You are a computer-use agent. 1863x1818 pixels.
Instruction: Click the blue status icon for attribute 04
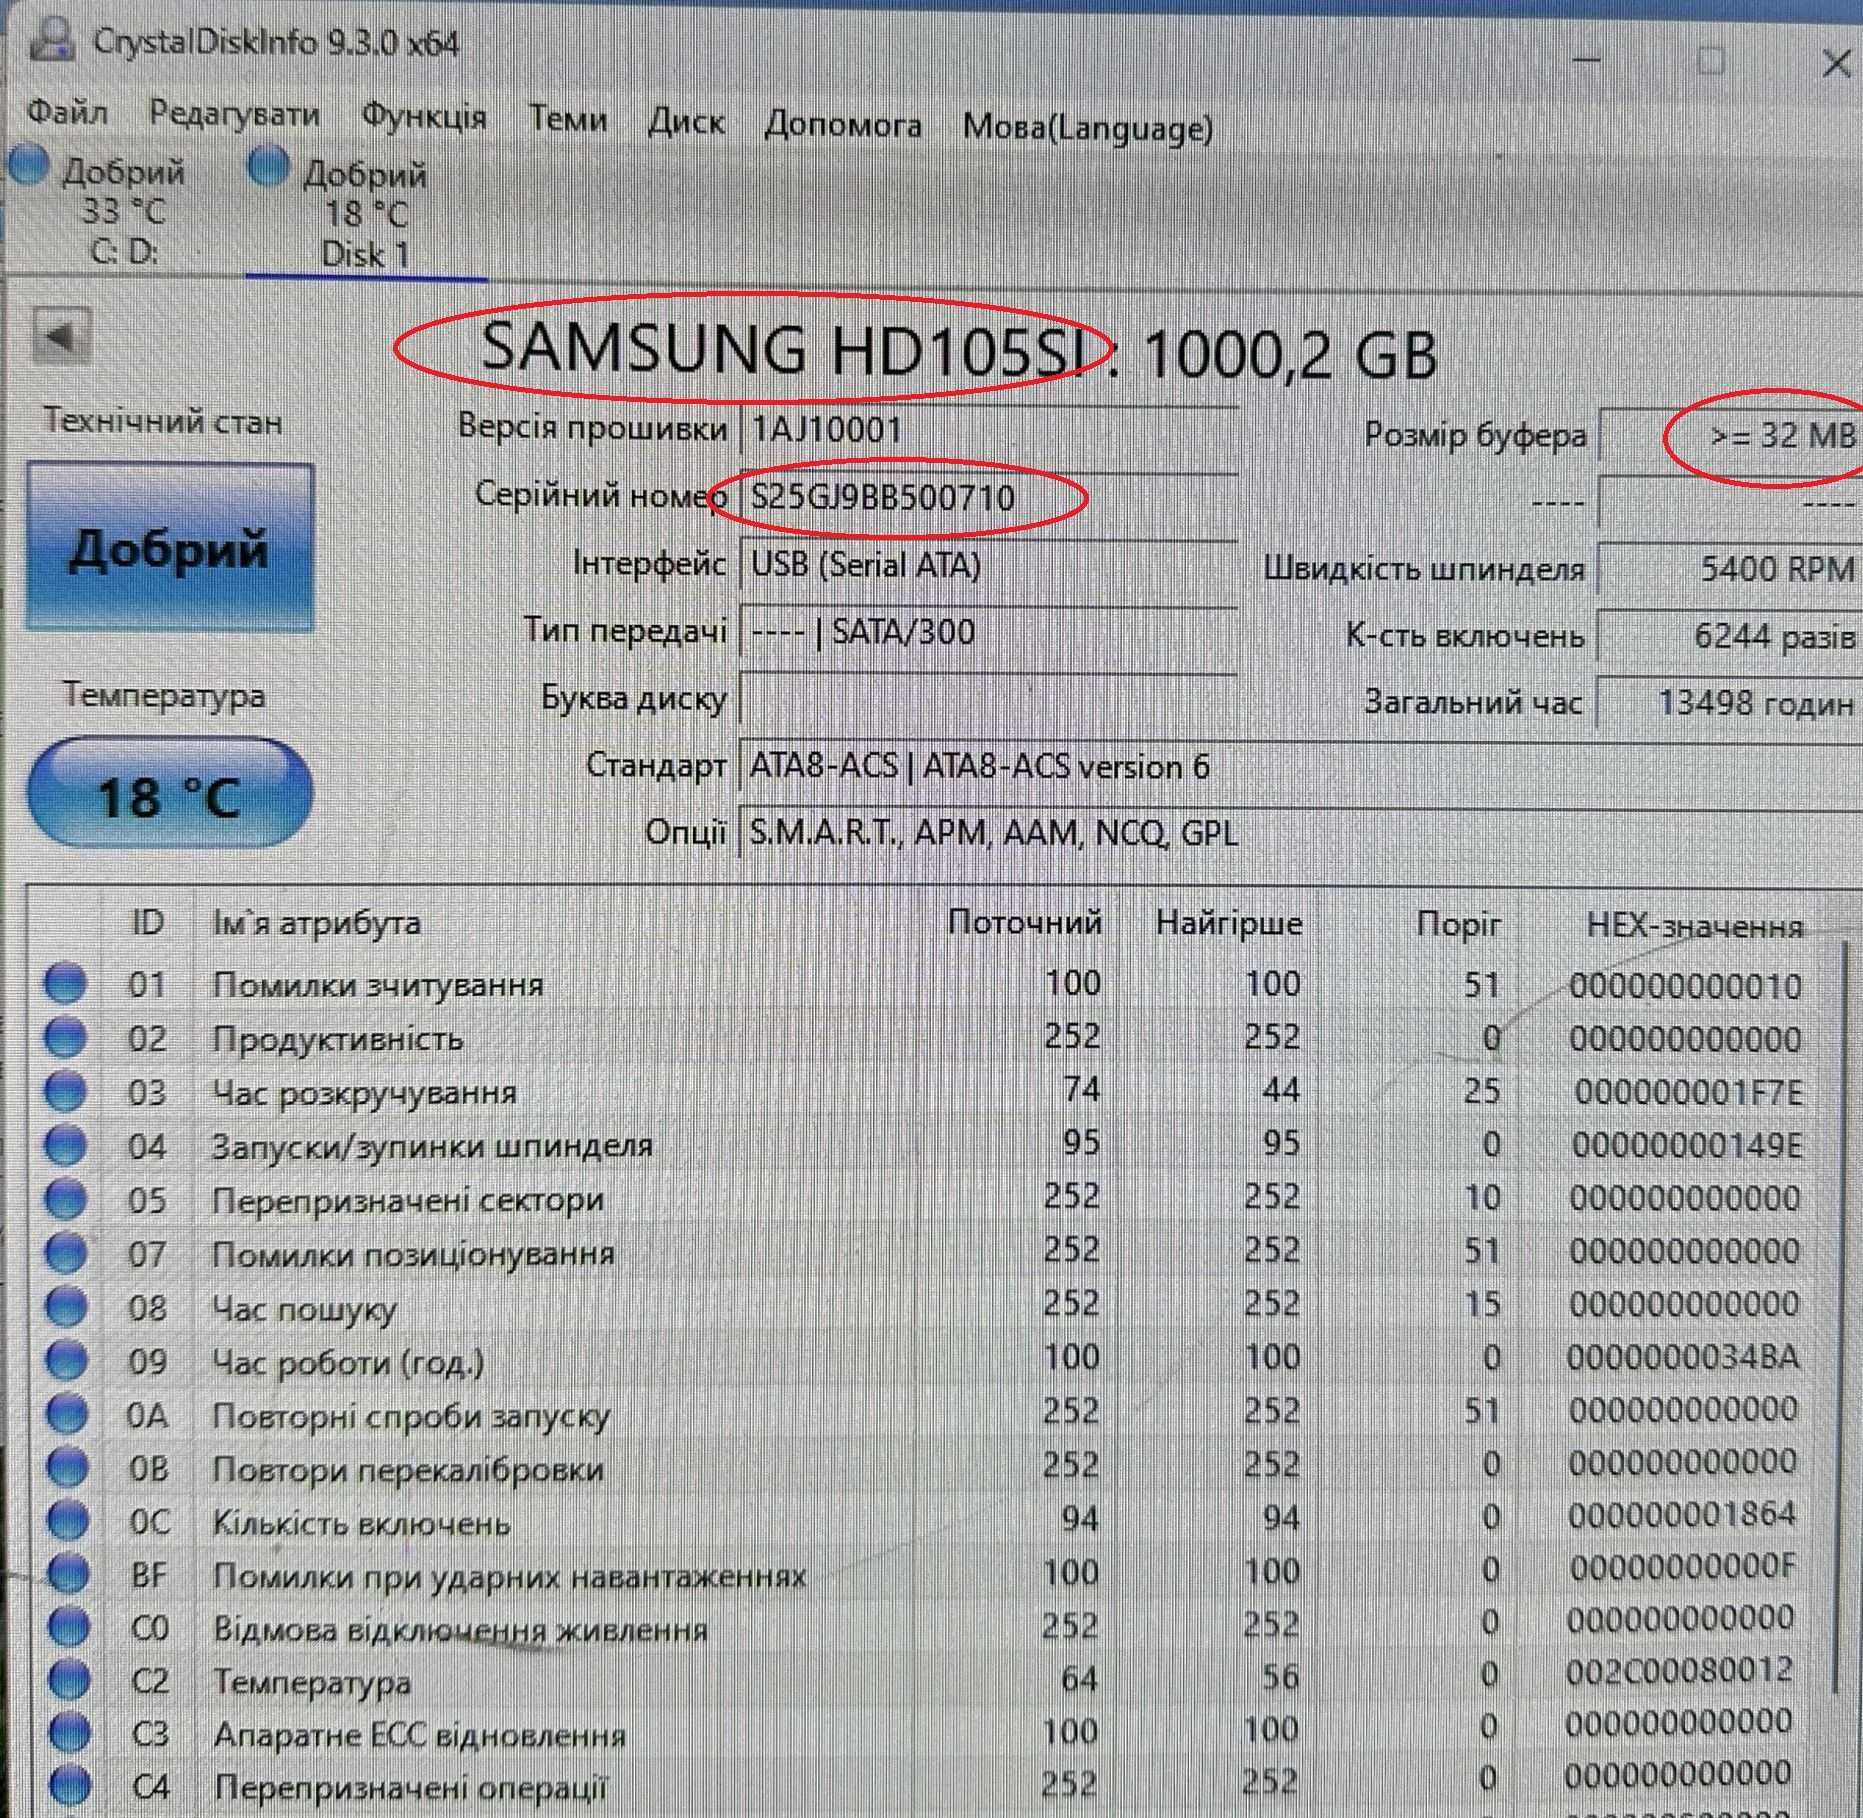(x=65, y=1145)
